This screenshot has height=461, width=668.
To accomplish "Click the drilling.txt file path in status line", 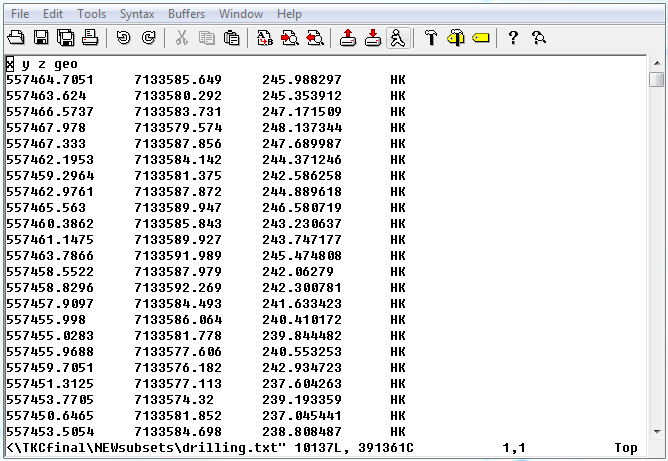I will click(x=146, y=448).
